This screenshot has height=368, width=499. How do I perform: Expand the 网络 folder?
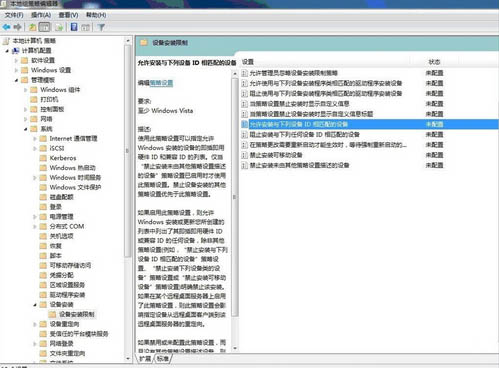[x=25, y=119]
